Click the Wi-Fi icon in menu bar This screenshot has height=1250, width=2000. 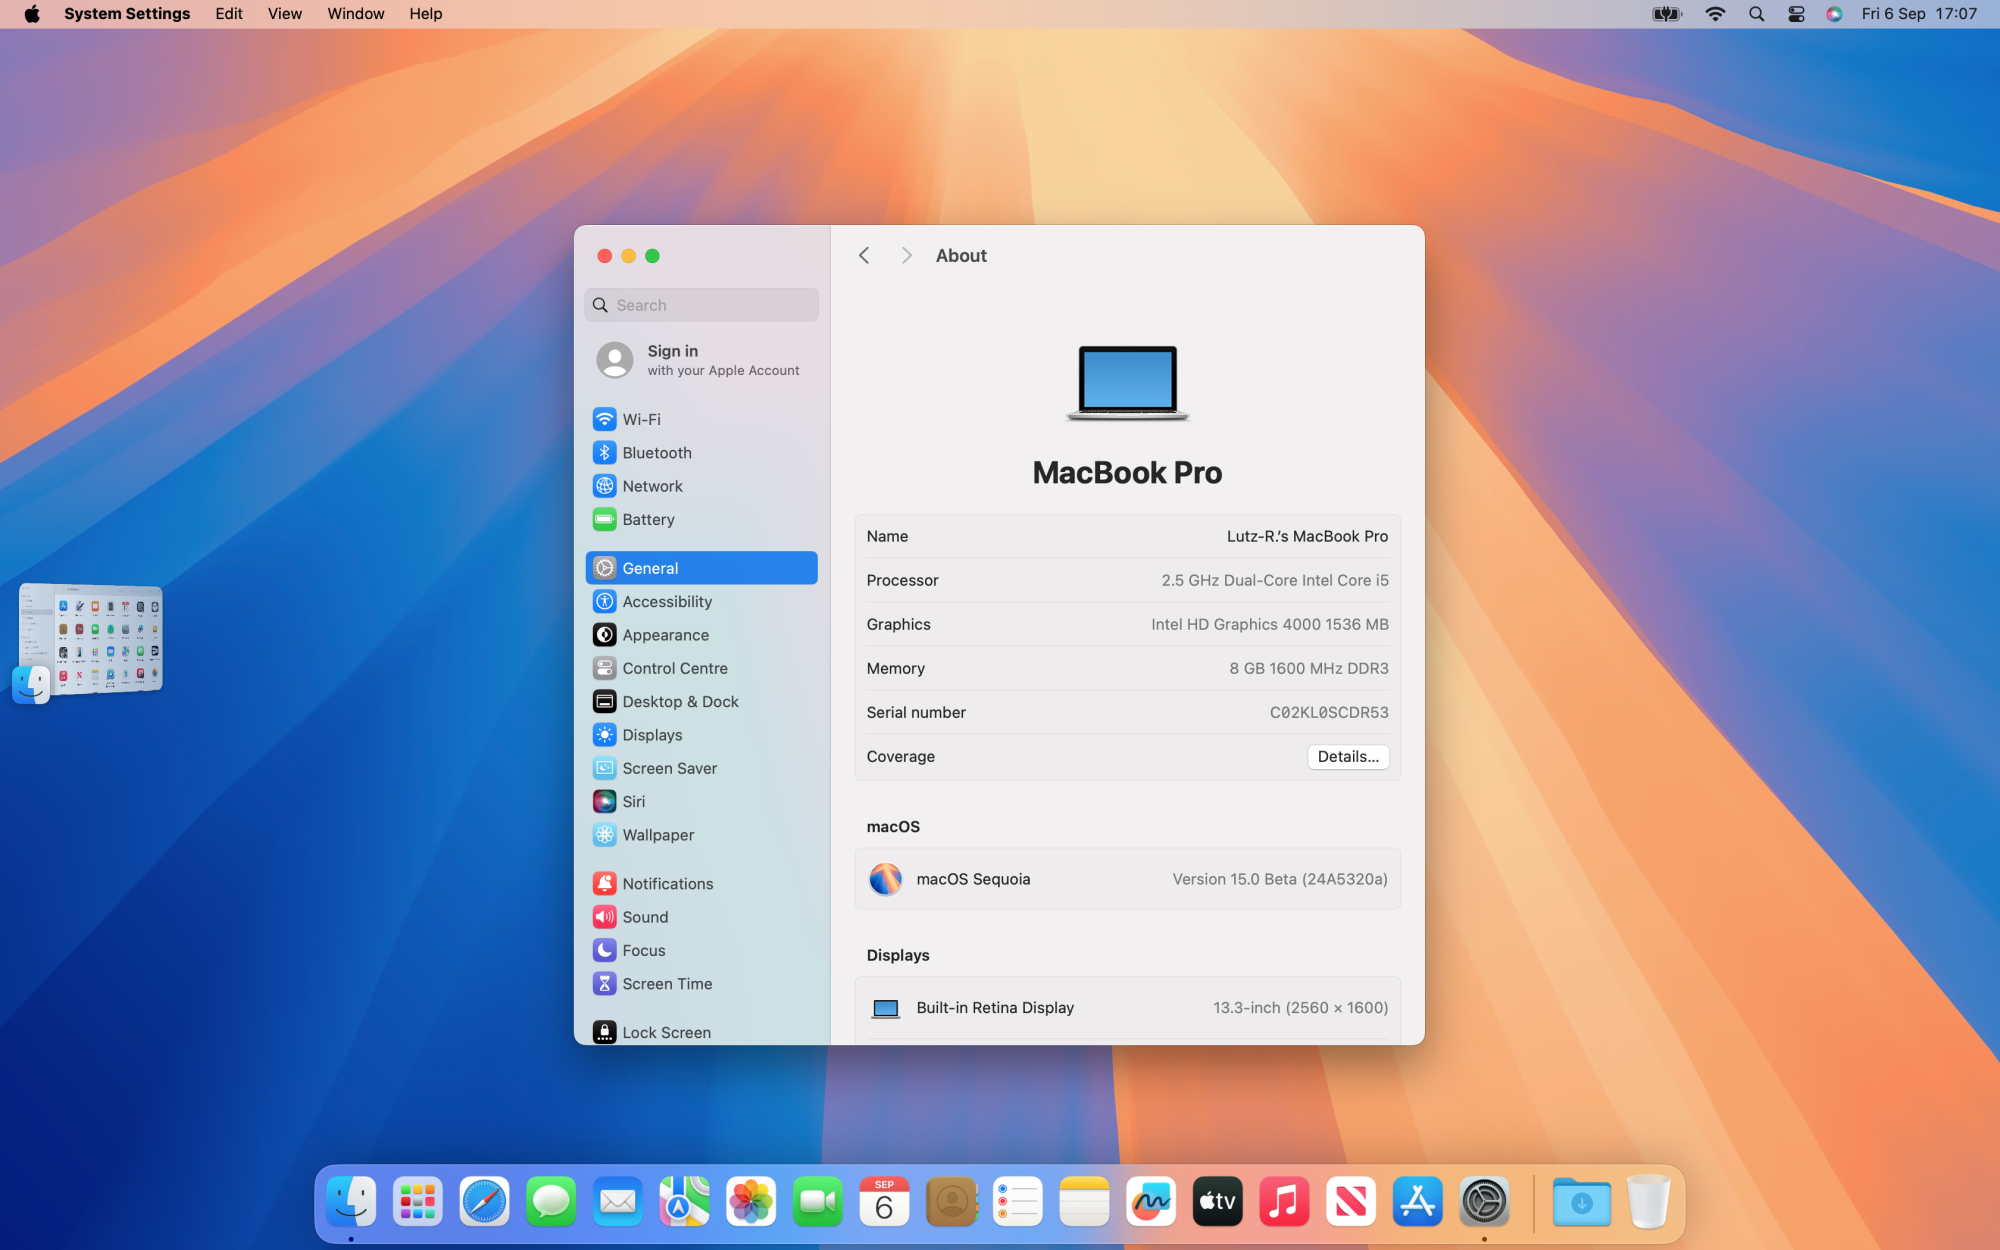(x=1715, y=14)
